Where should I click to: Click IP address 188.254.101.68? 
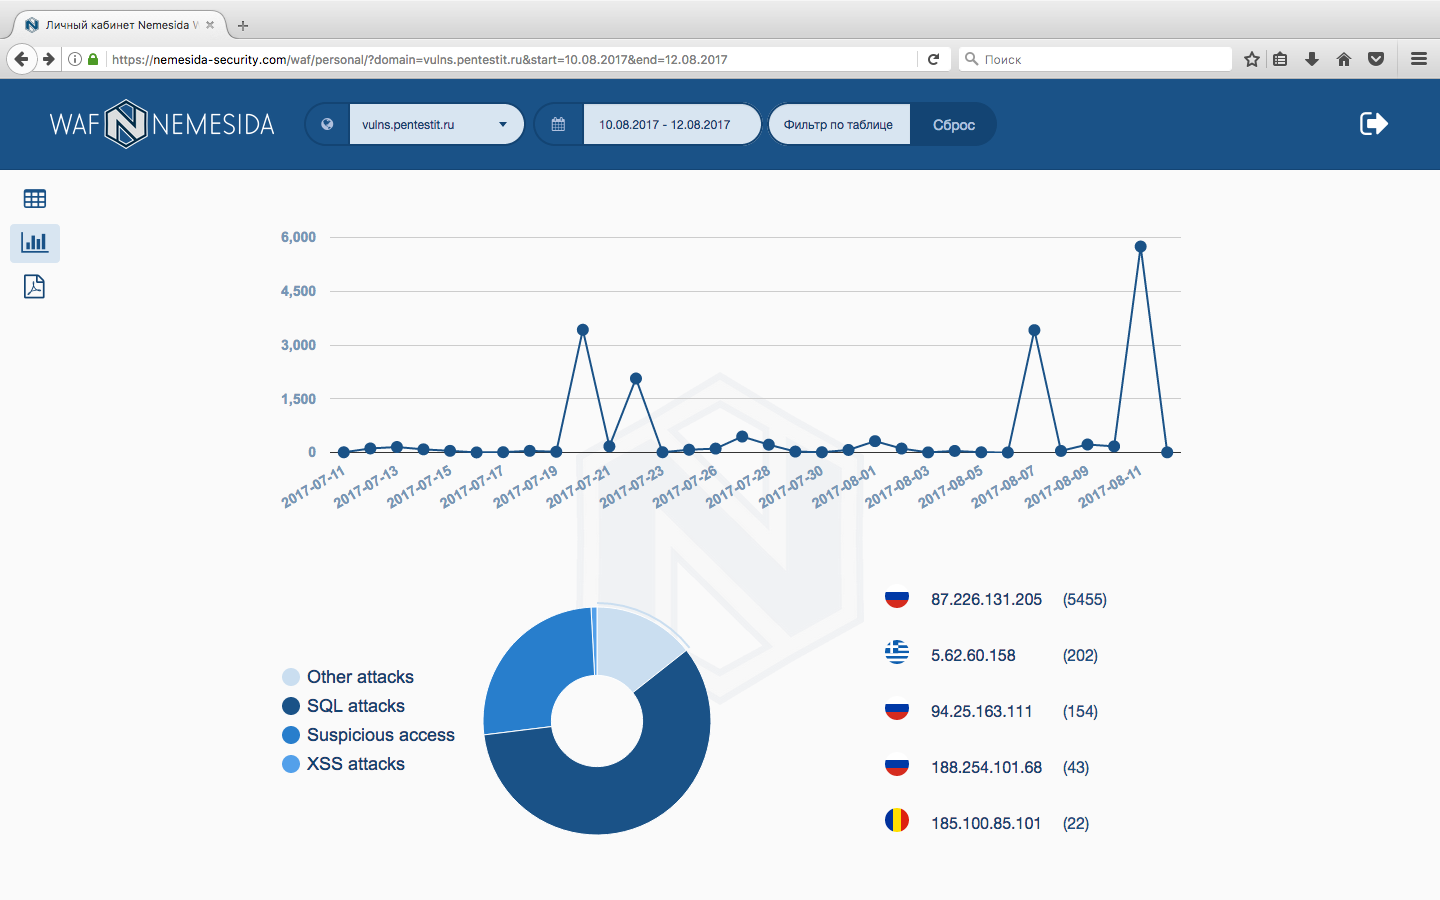986,767
